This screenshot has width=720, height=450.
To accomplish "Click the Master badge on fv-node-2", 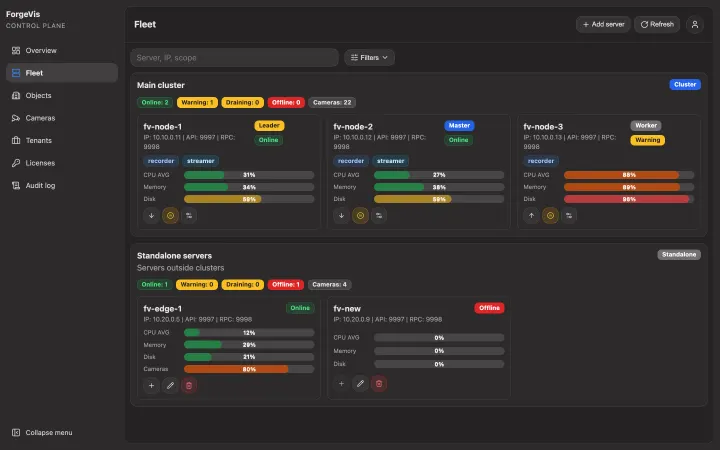I will pyautogui.click(x=459, y=125).
